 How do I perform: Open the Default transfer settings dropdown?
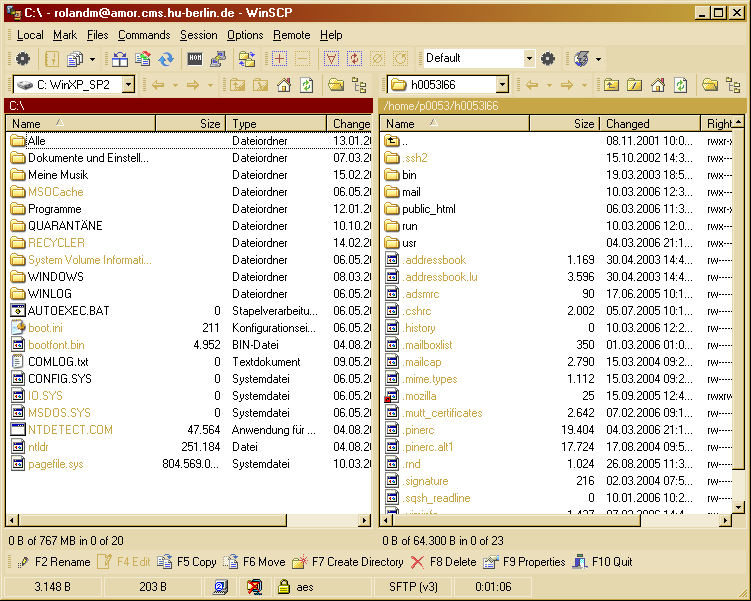pos(529,59)
